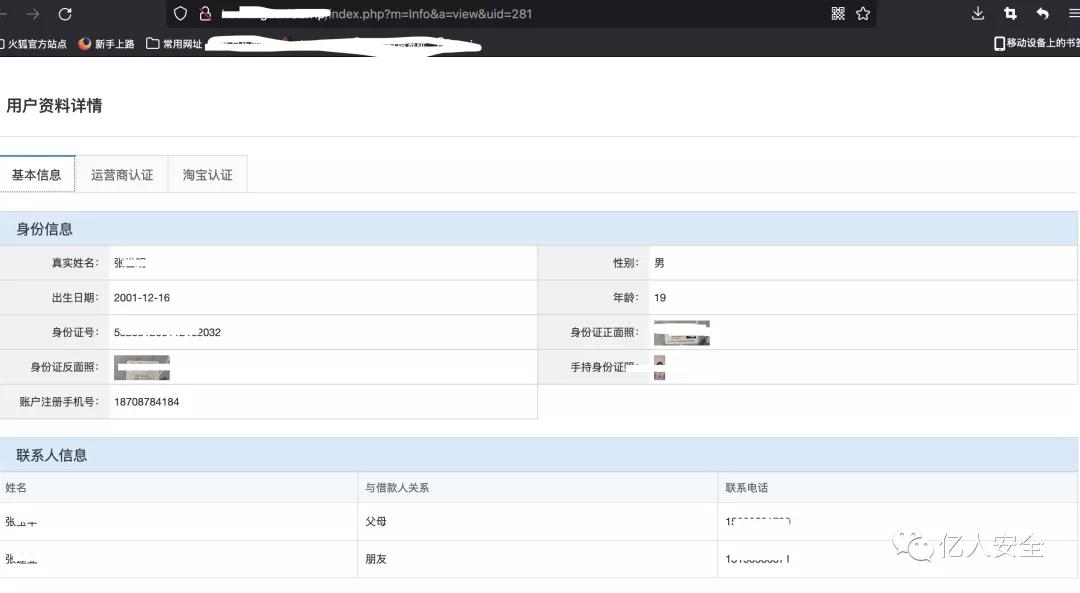Viewport: 1080px width, 593px height.
Task: Bookmark this page with the star icon
Action: [862, 14]
